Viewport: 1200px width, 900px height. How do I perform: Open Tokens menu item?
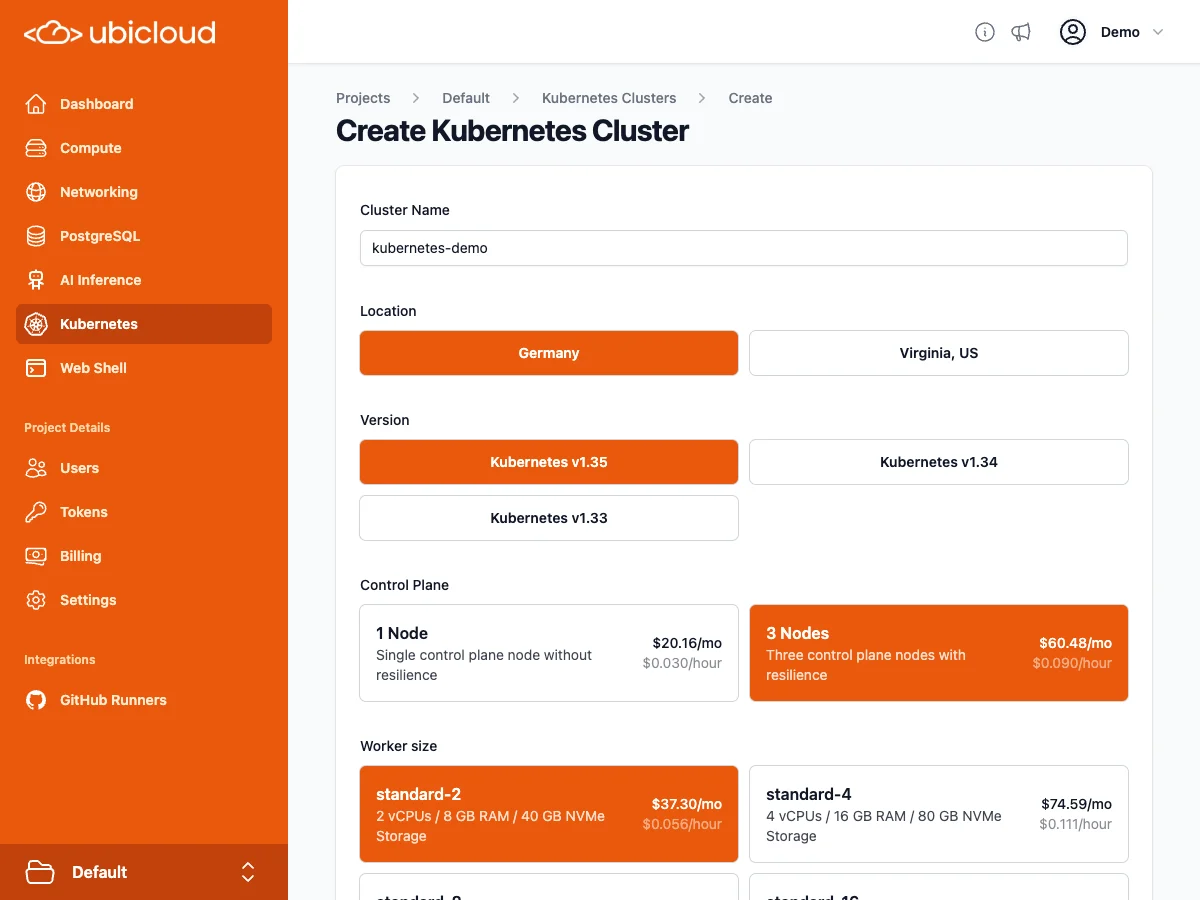144,512
